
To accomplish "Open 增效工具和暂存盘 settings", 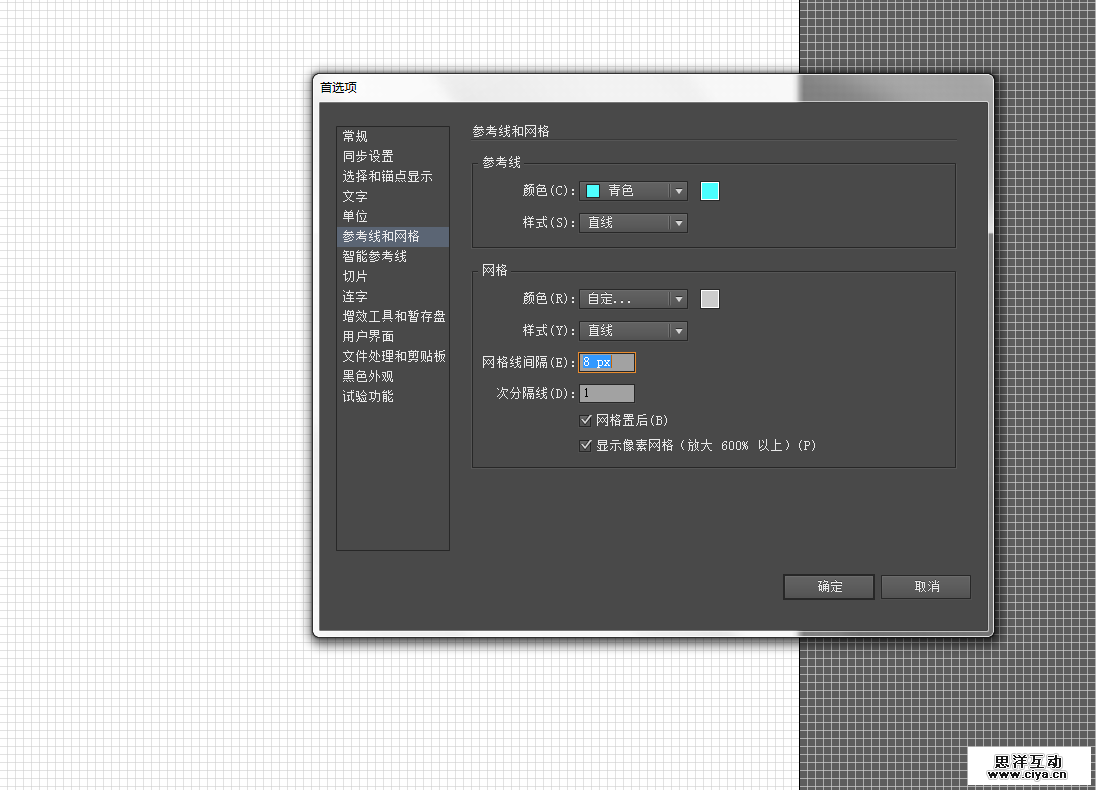I will click(394, 316).
